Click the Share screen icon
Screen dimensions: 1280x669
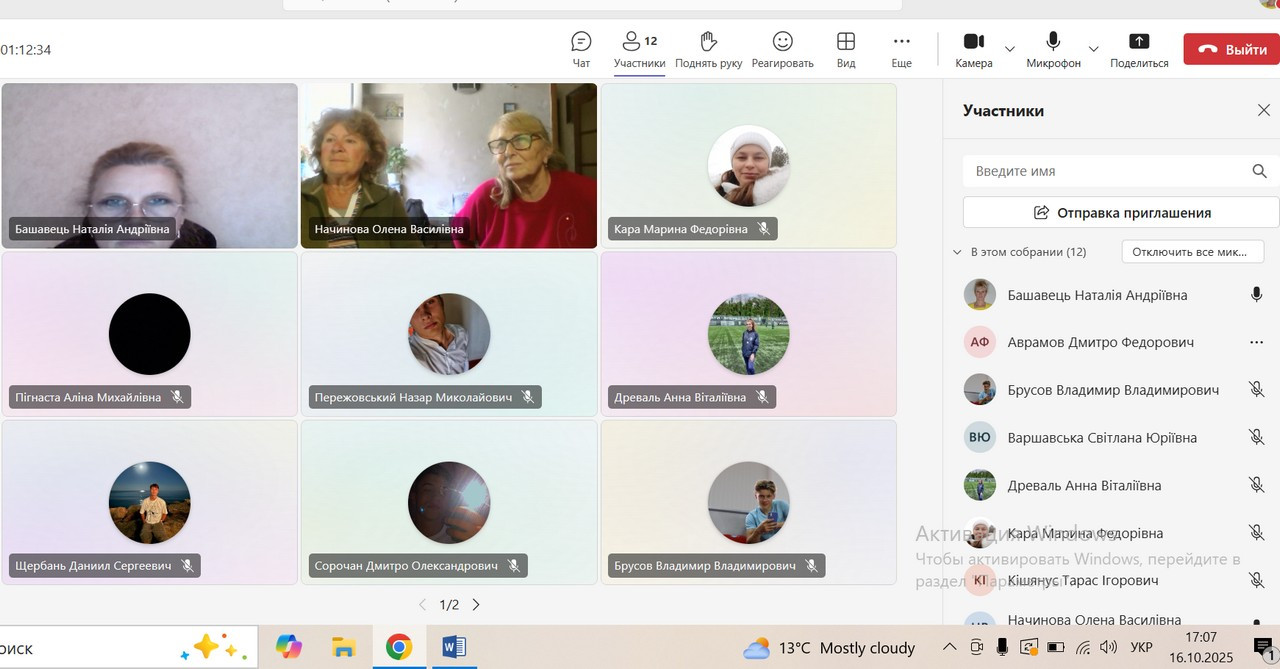pos(1139,48)
